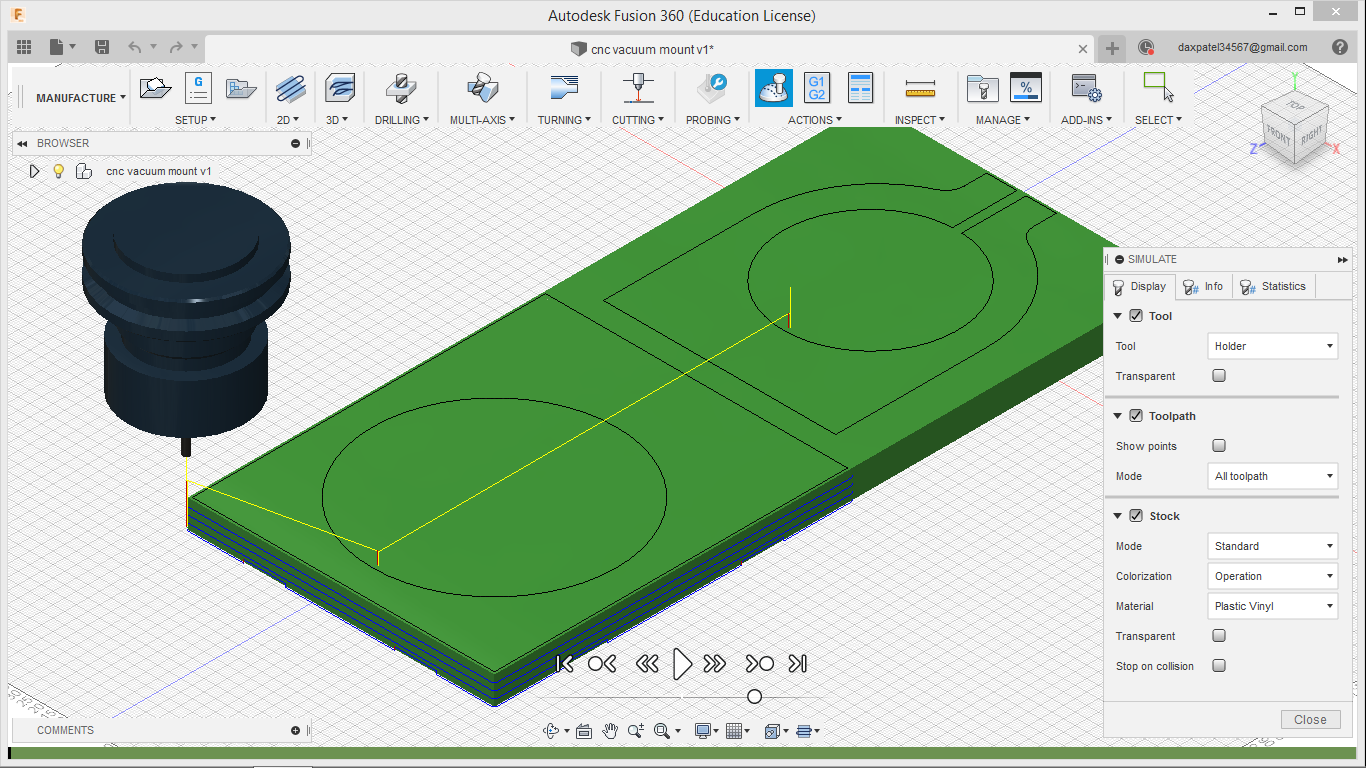Click the Look At icon in navigation bar
Viewport: 1366px width, 768px height.
(x=584, y=731)
